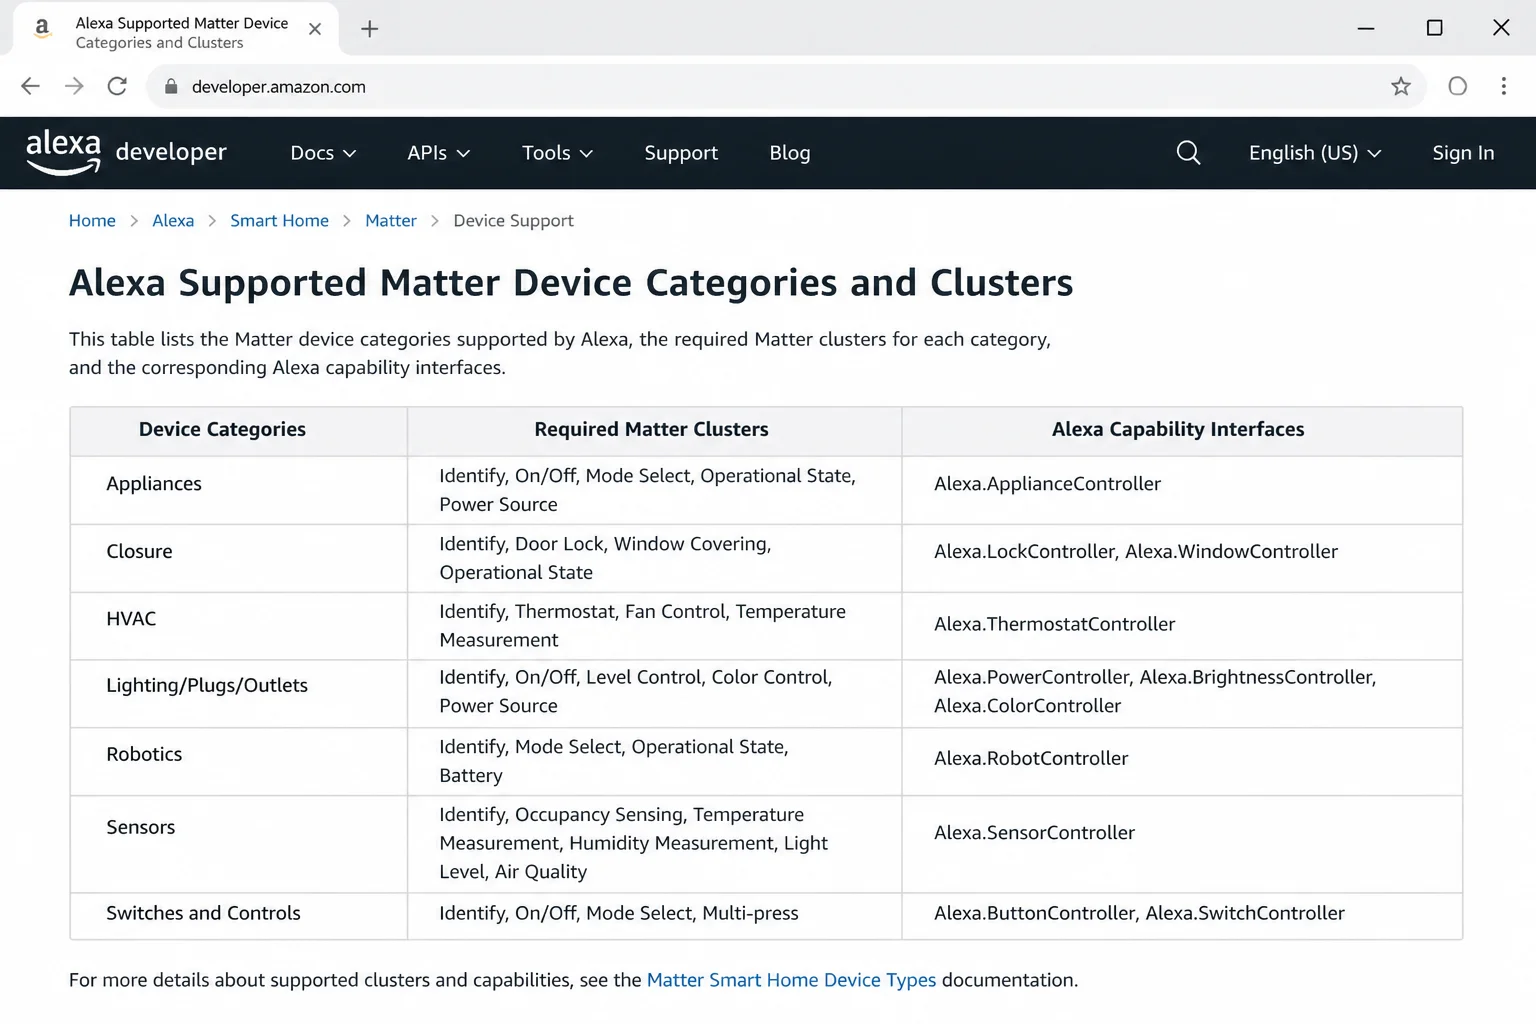
Task: Go to Matter breadcrumb link
Action: click(391, 220)
